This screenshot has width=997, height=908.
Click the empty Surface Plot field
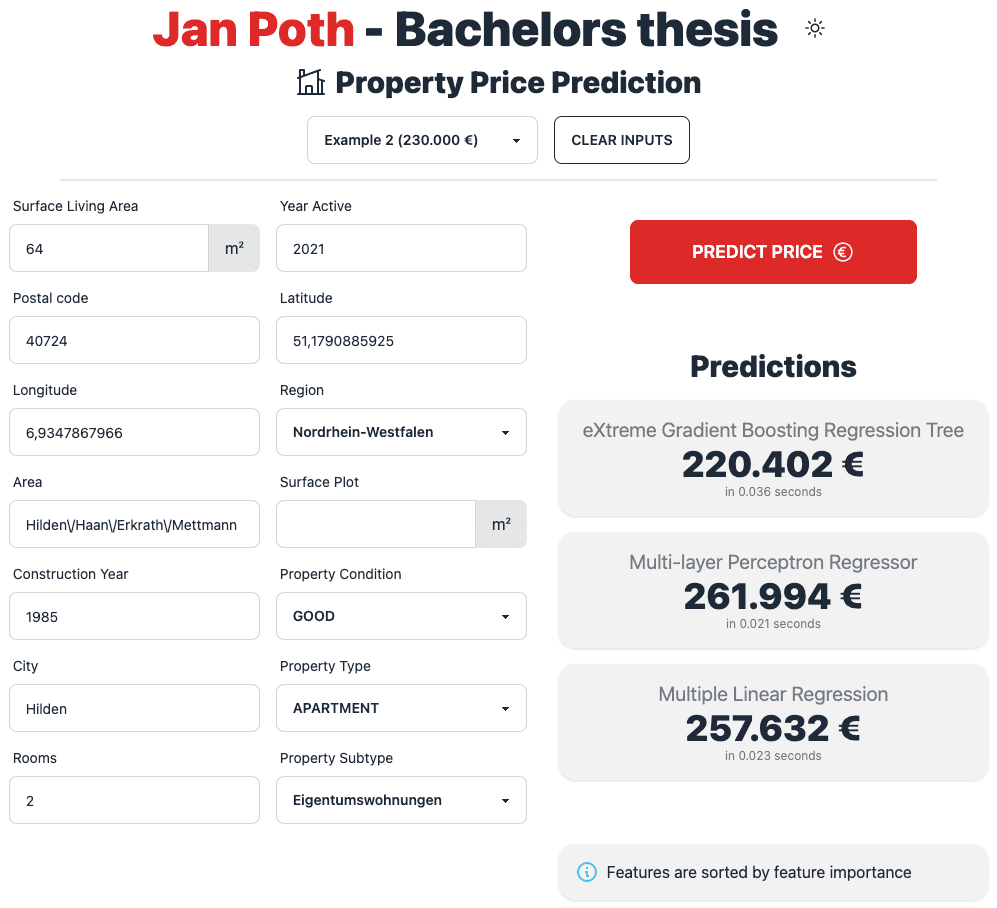(376, 524)
